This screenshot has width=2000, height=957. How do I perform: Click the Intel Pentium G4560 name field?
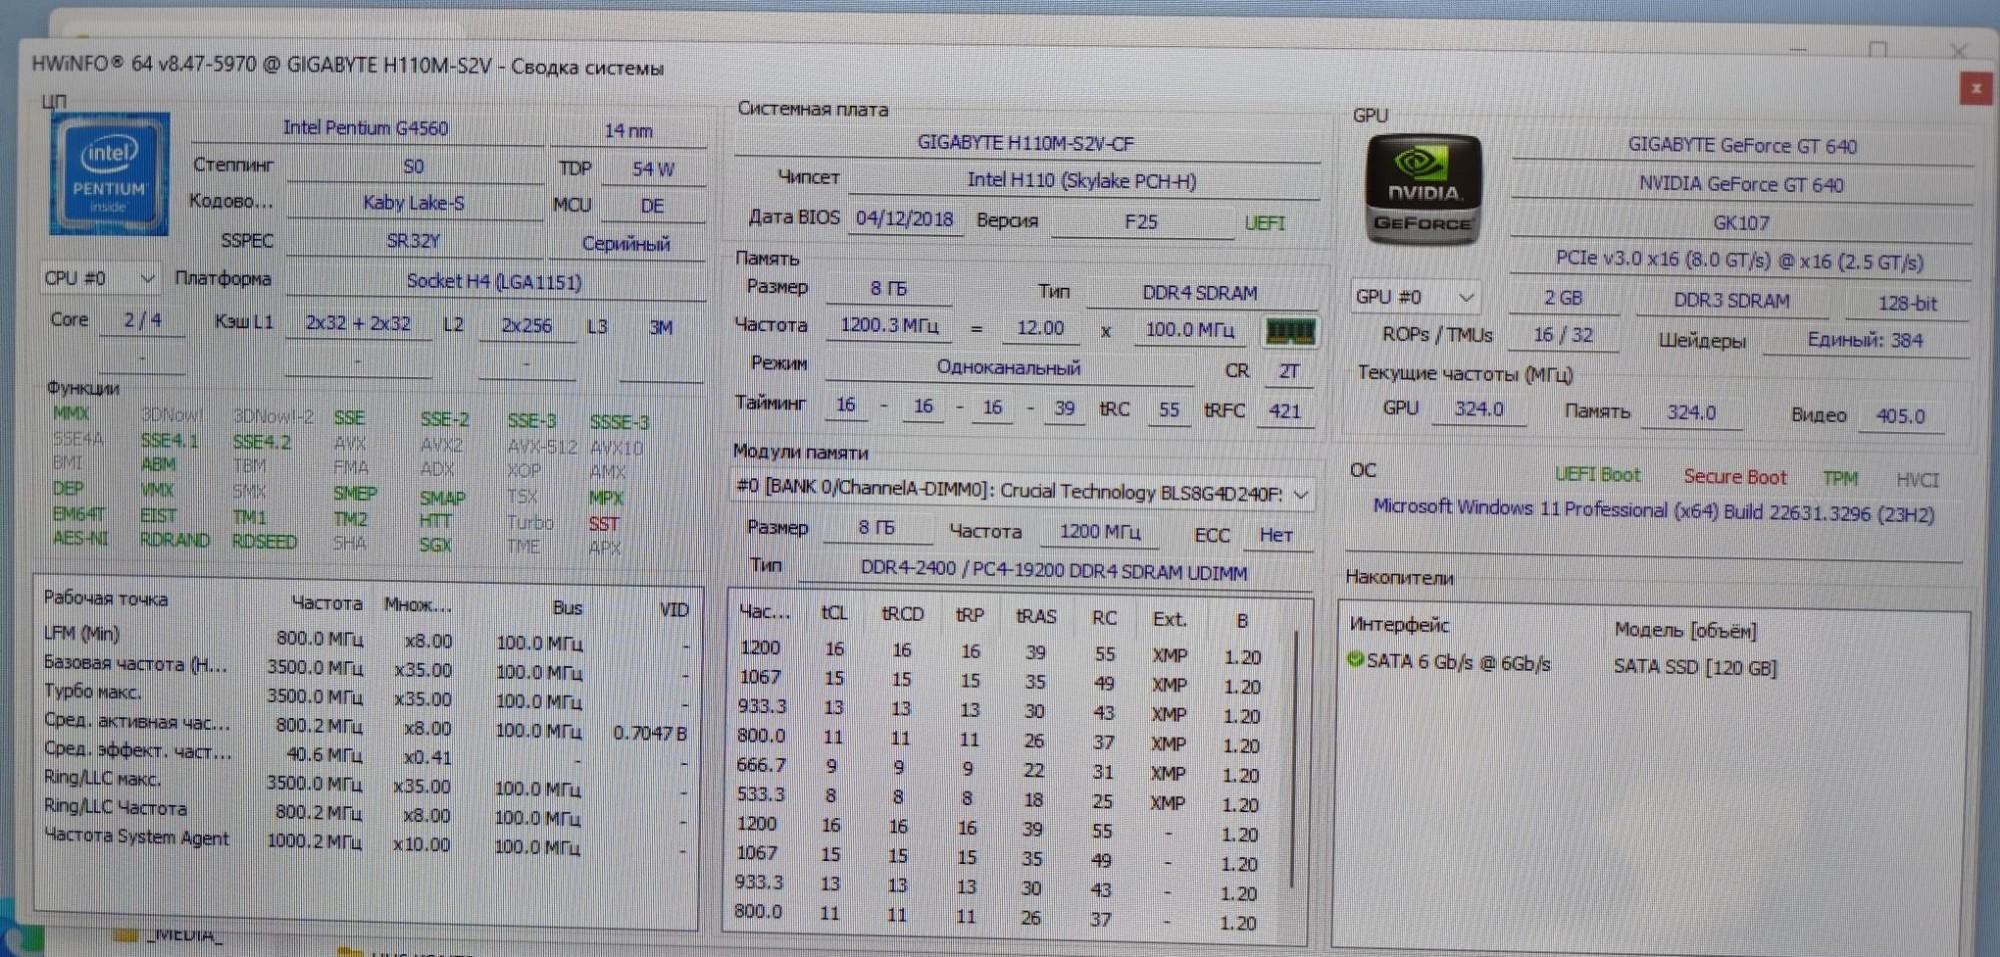(366, 128)
